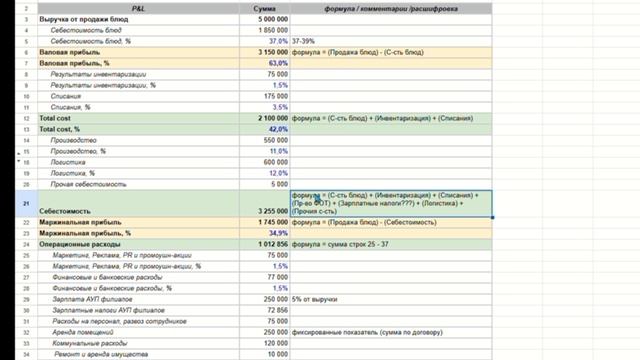Select the 3,5% write-offs percentage cell
This screenshot has width=640, height=360.
point(264,107)
